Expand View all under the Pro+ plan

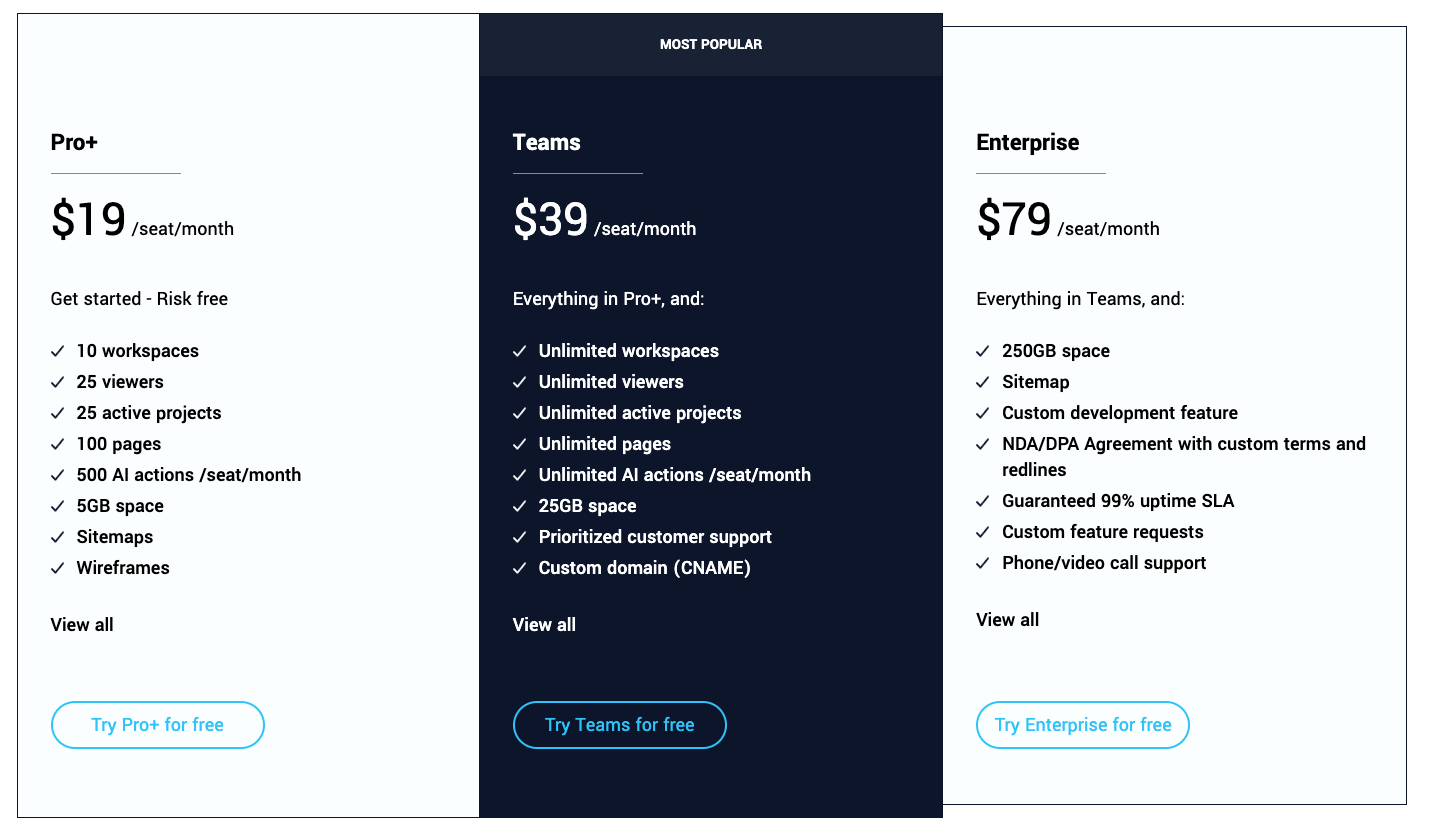pos(81,624)
